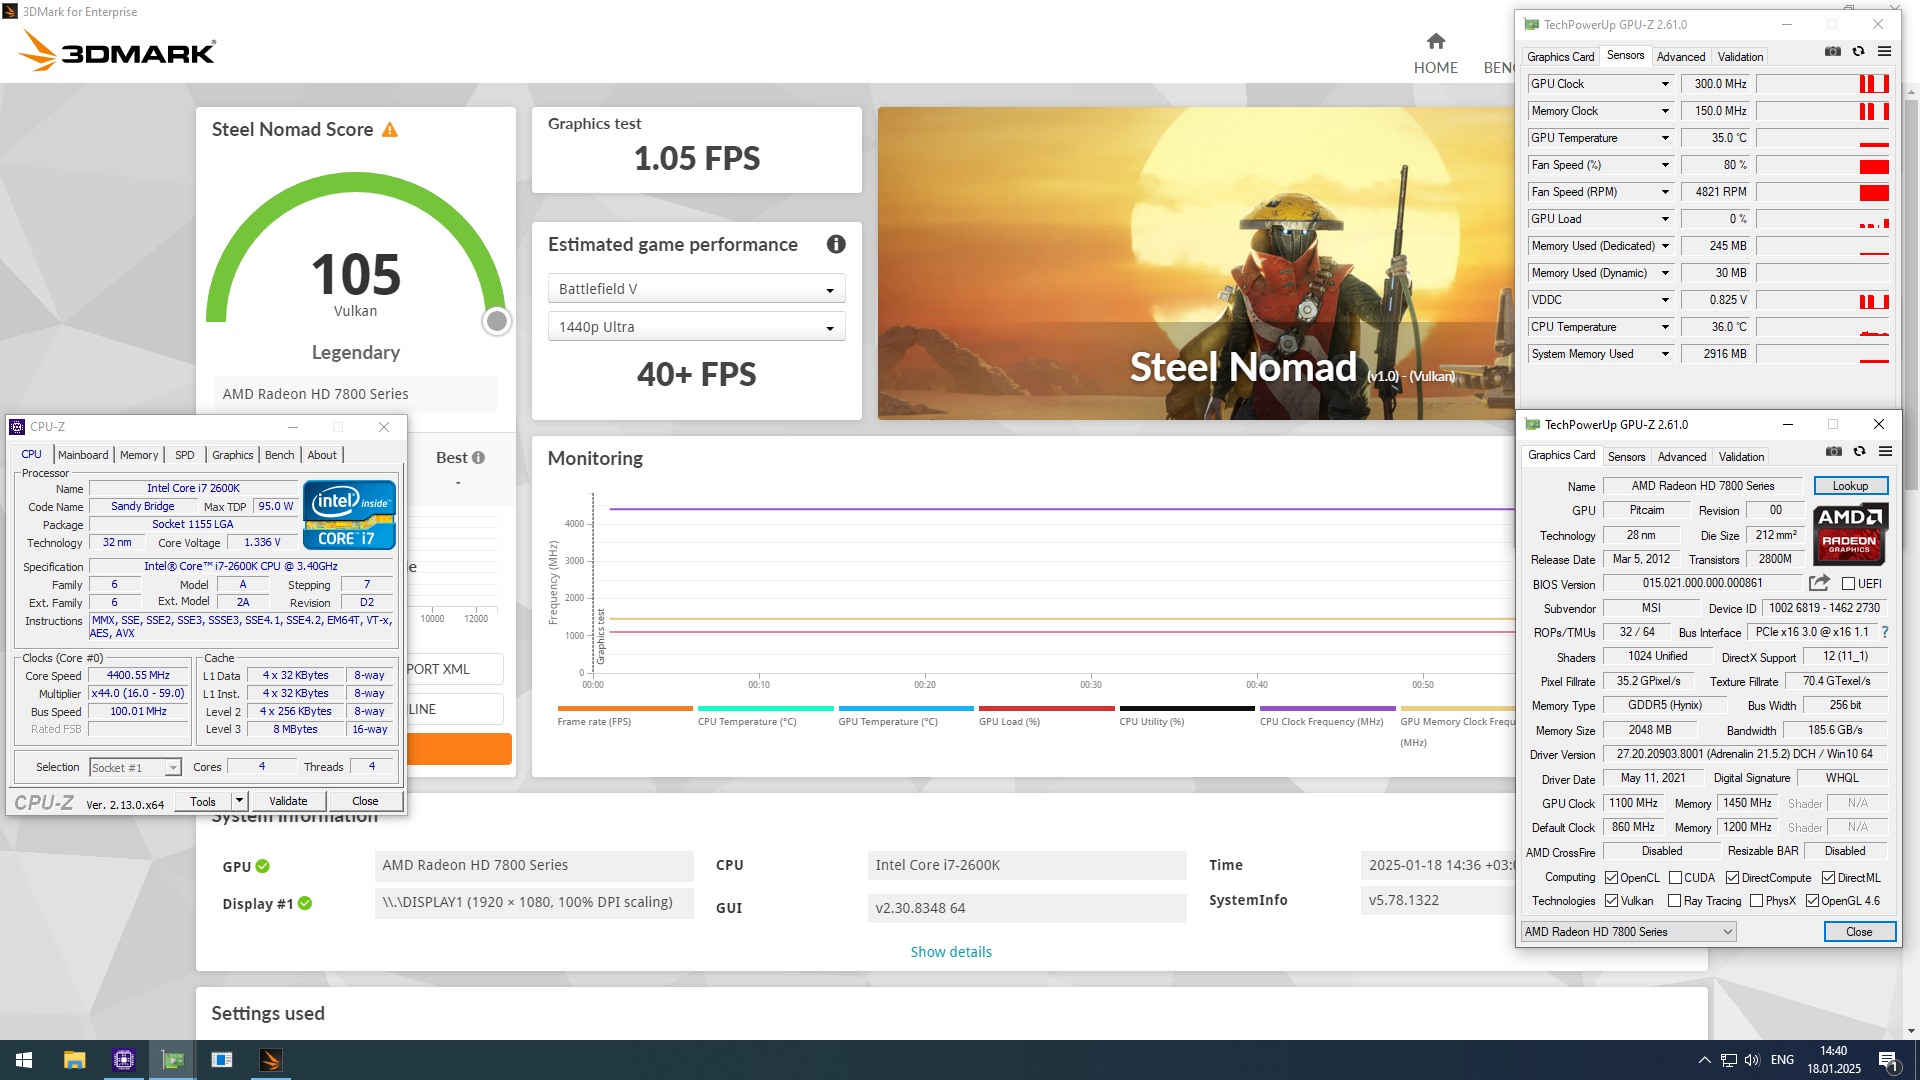
Task: Toggle the PhysX checkbox
Action: coord(1756,901)
